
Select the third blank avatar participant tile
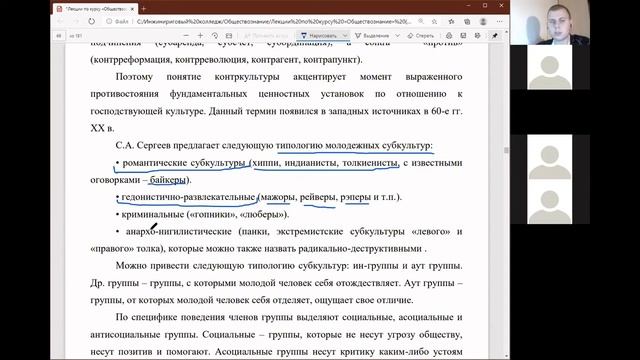click(x=550, y=202)
